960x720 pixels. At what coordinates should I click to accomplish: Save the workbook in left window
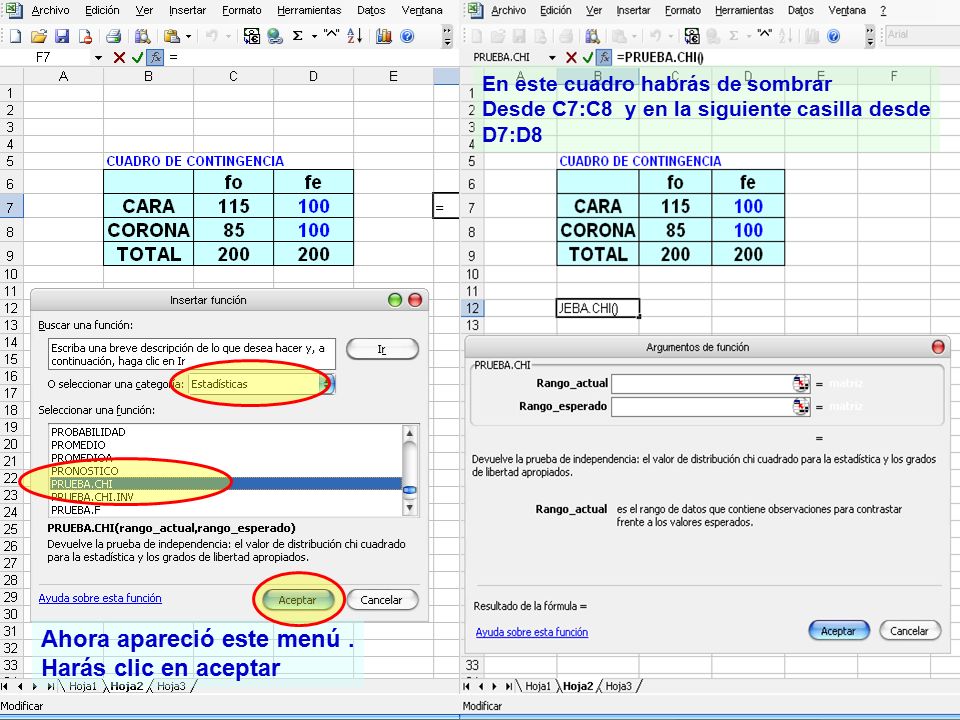(x=62, y=36)
